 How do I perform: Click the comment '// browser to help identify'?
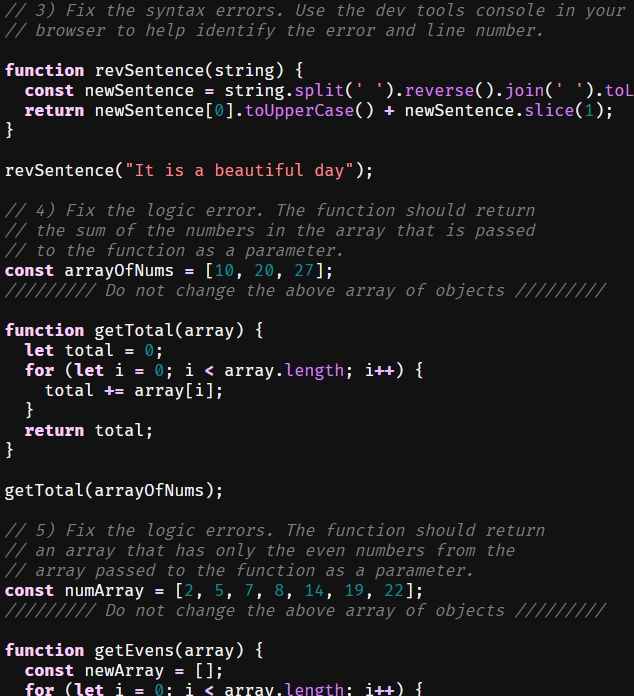tap(274, 31)
